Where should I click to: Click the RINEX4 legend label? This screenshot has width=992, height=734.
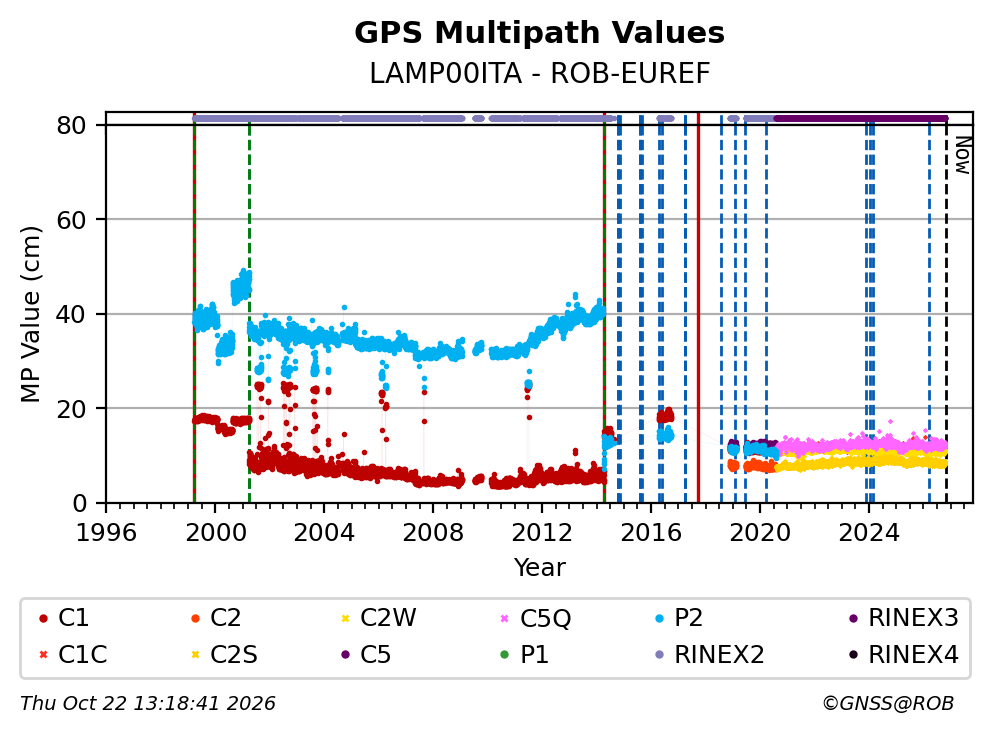click(913, 654)
